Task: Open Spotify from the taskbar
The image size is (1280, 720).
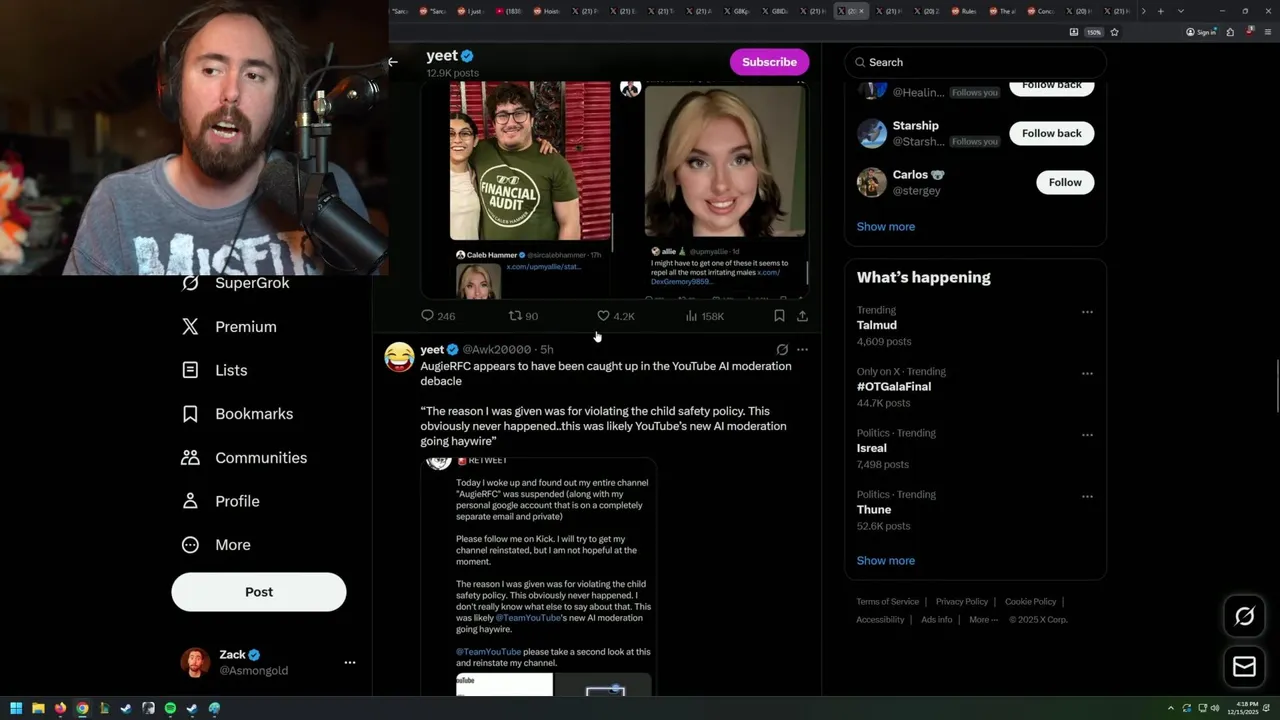Action: (x=170, y=708)
